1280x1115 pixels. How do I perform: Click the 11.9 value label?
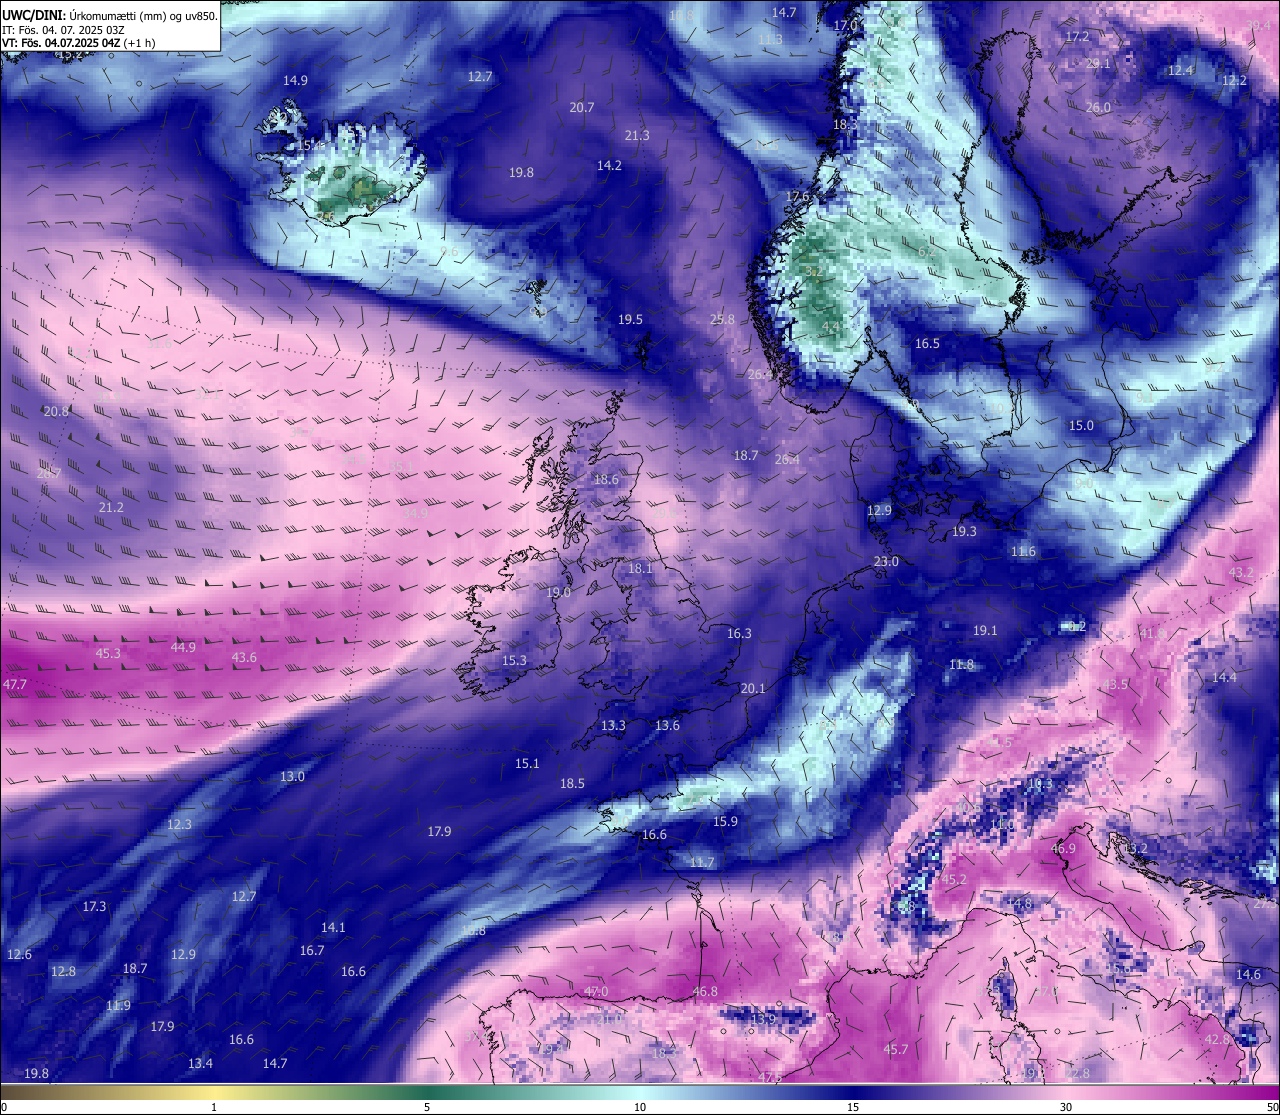[x=118, y=1005]
